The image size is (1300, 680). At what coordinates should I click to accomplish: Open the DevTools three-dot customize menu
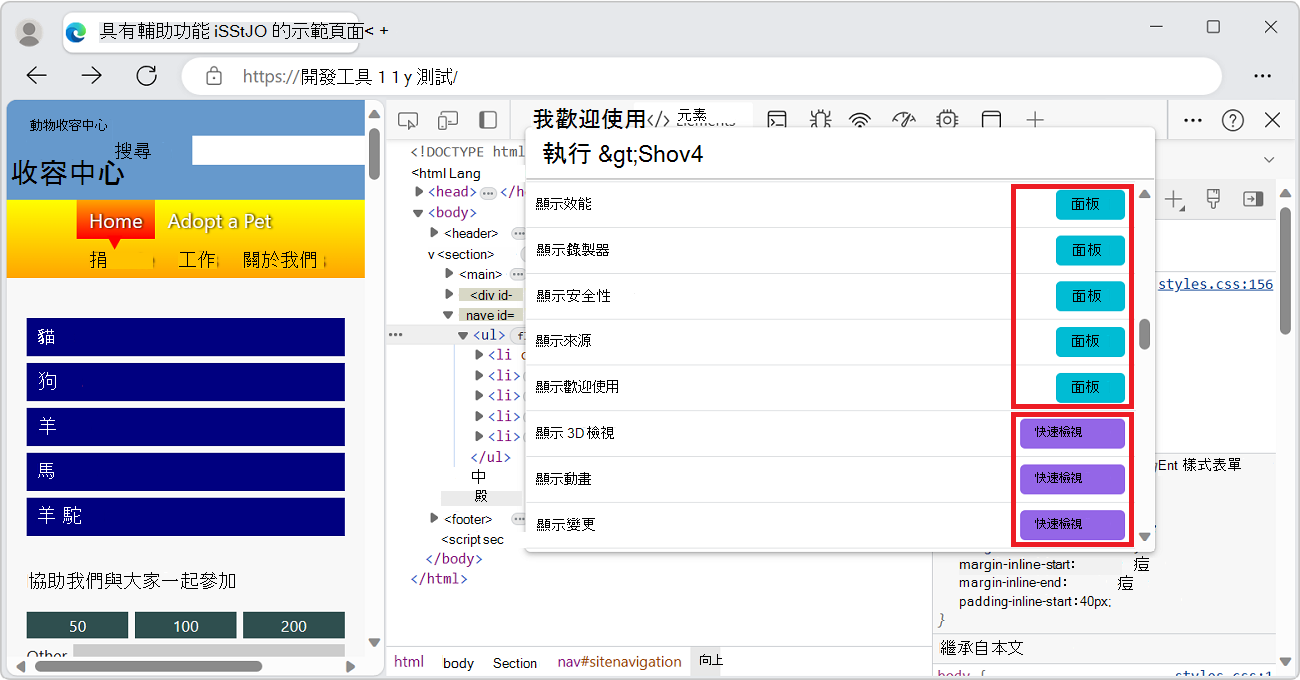pyautogui.click(x=1193, y=120)
